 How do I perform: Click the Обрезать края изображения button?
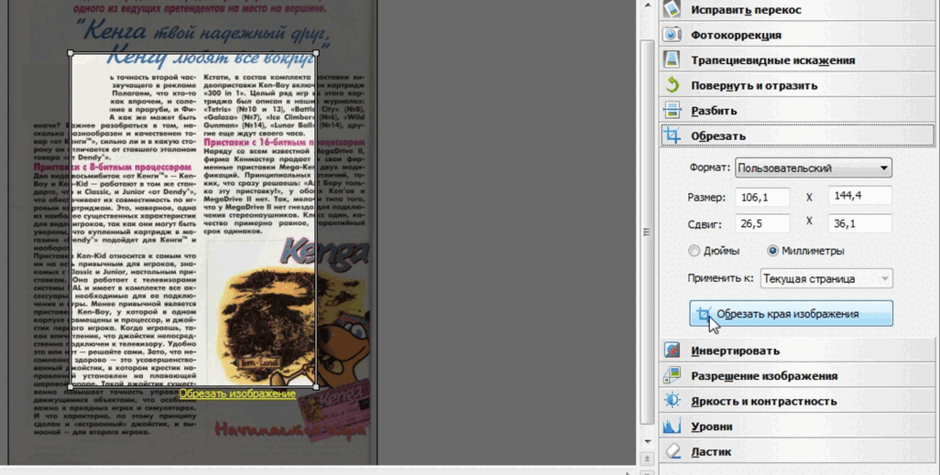(791, 314)
